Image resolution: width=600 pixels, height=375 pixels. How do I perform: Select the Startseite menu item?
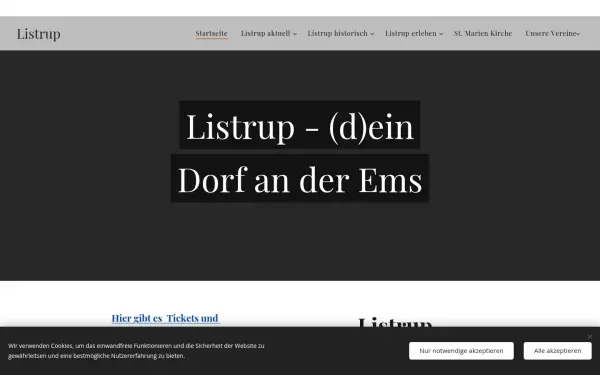[212, 33]
